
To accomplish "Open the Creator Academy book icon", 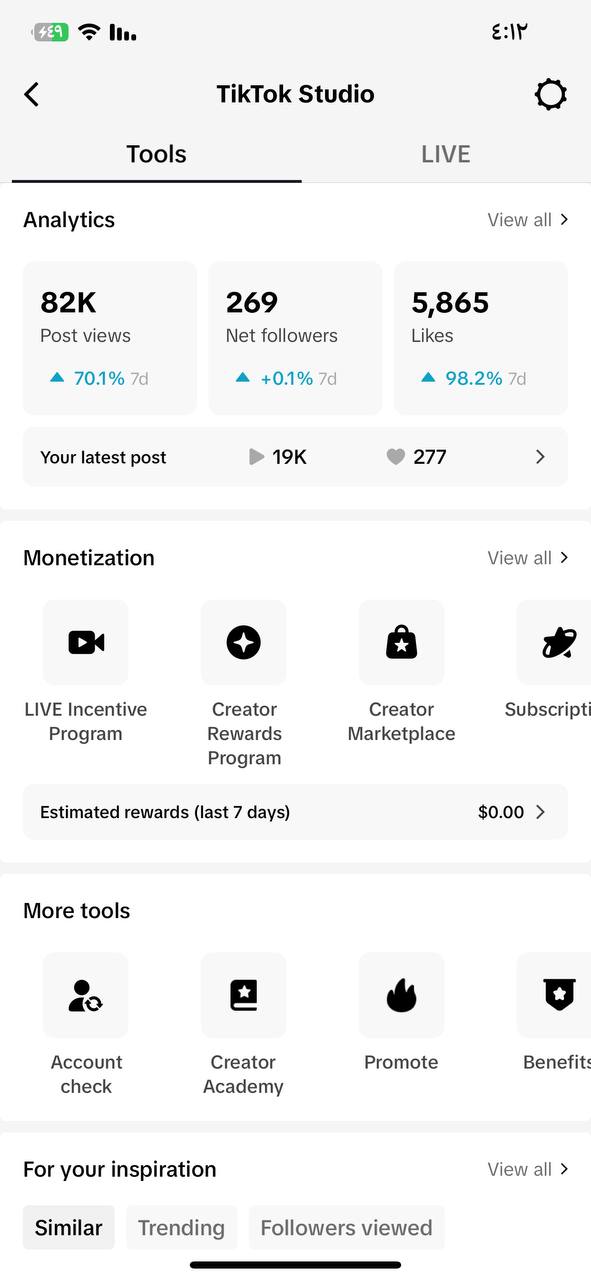I will point(243,995).
